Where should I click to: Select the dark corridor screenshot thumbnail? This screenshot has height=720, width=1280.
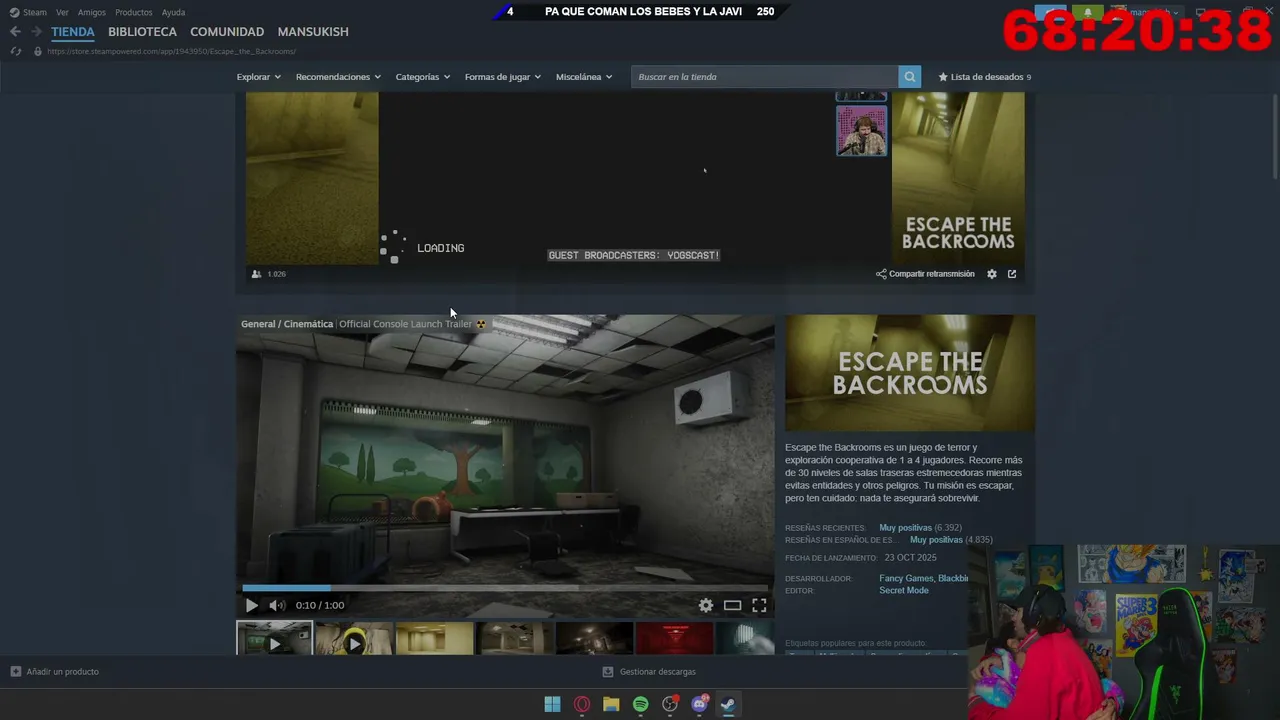pos(594,638)
